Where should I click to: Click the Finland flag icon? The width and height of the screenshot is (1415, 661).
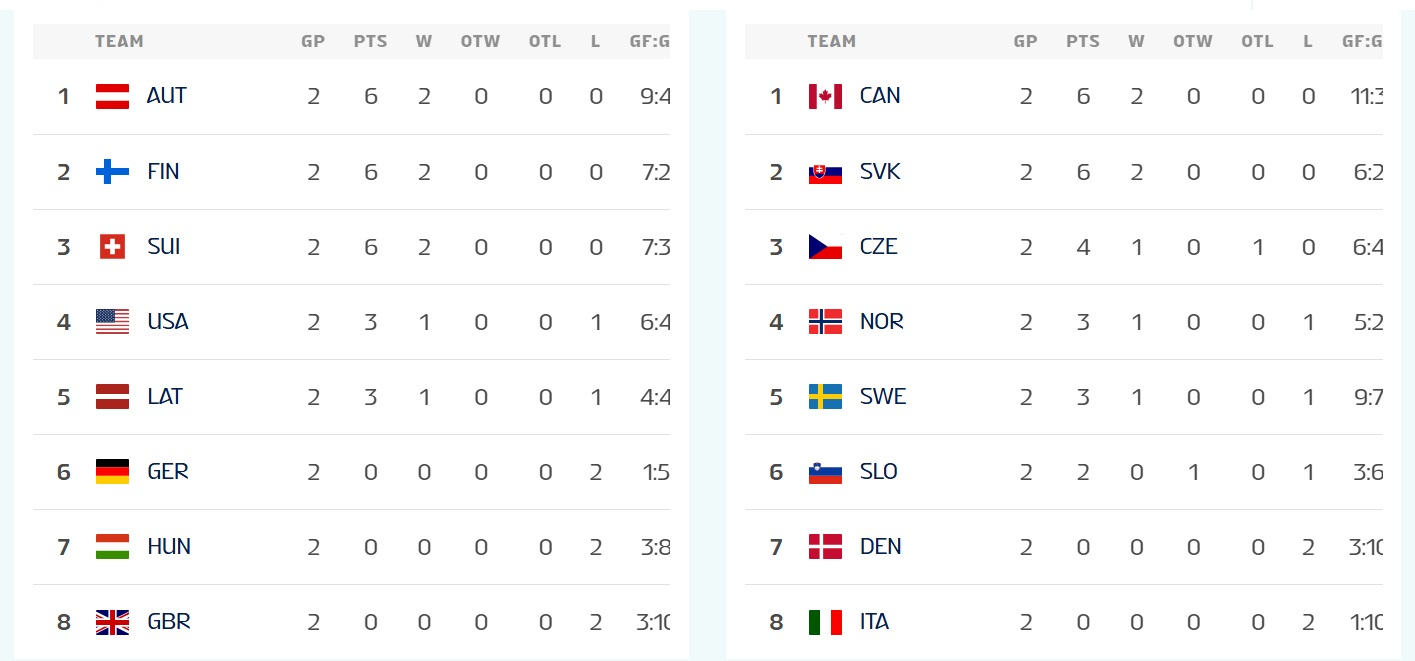[x=112, y=171]
